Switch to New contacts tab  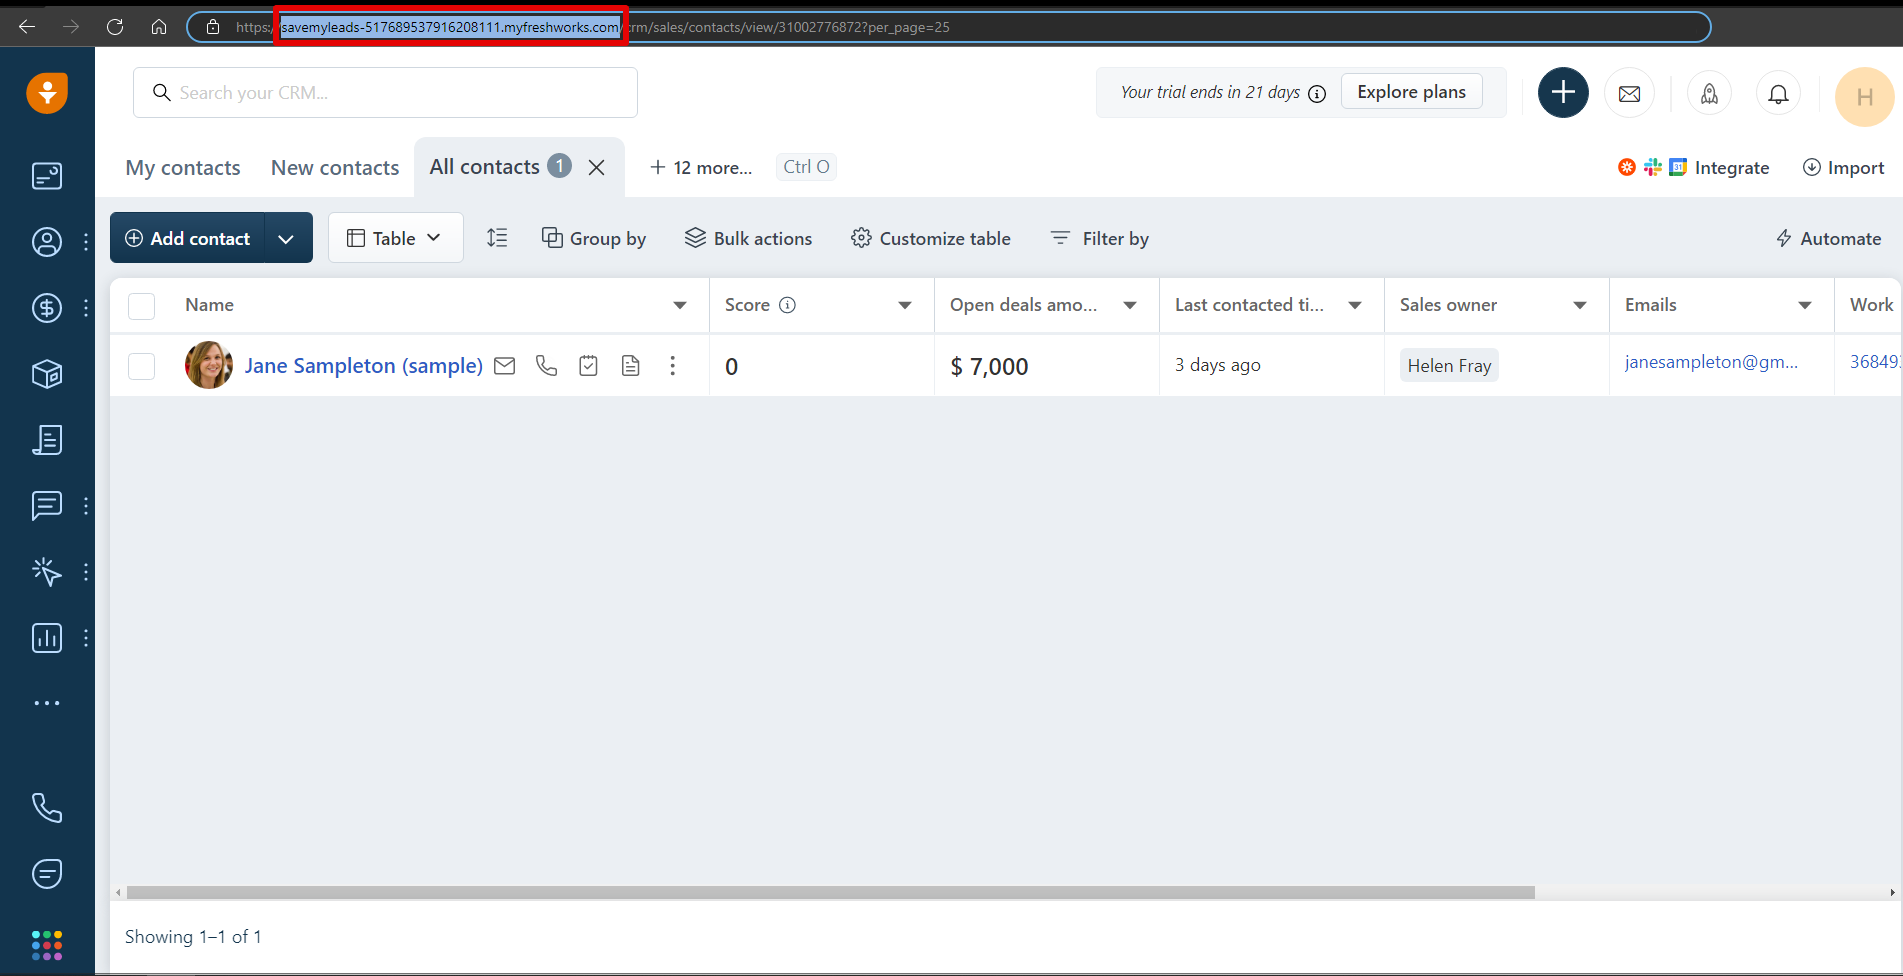click(335, 167)
